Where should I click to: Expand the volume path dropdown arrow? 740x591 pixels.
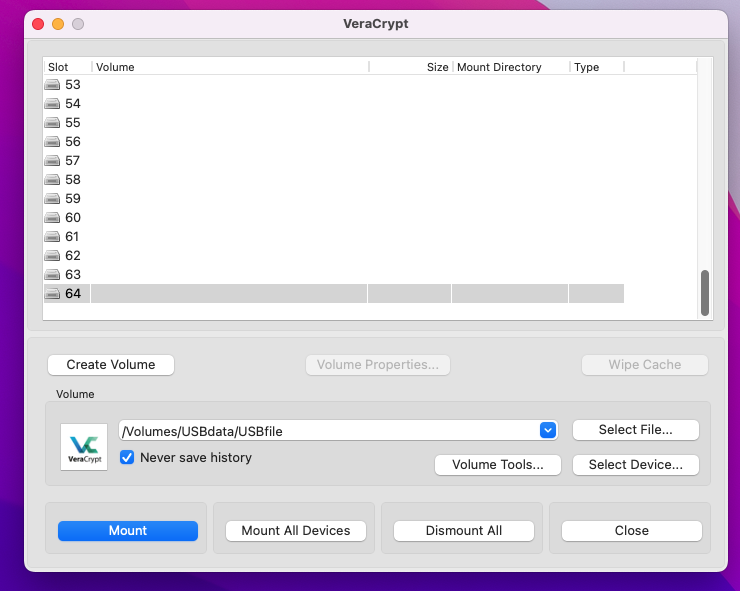click(x=547, y=430)
